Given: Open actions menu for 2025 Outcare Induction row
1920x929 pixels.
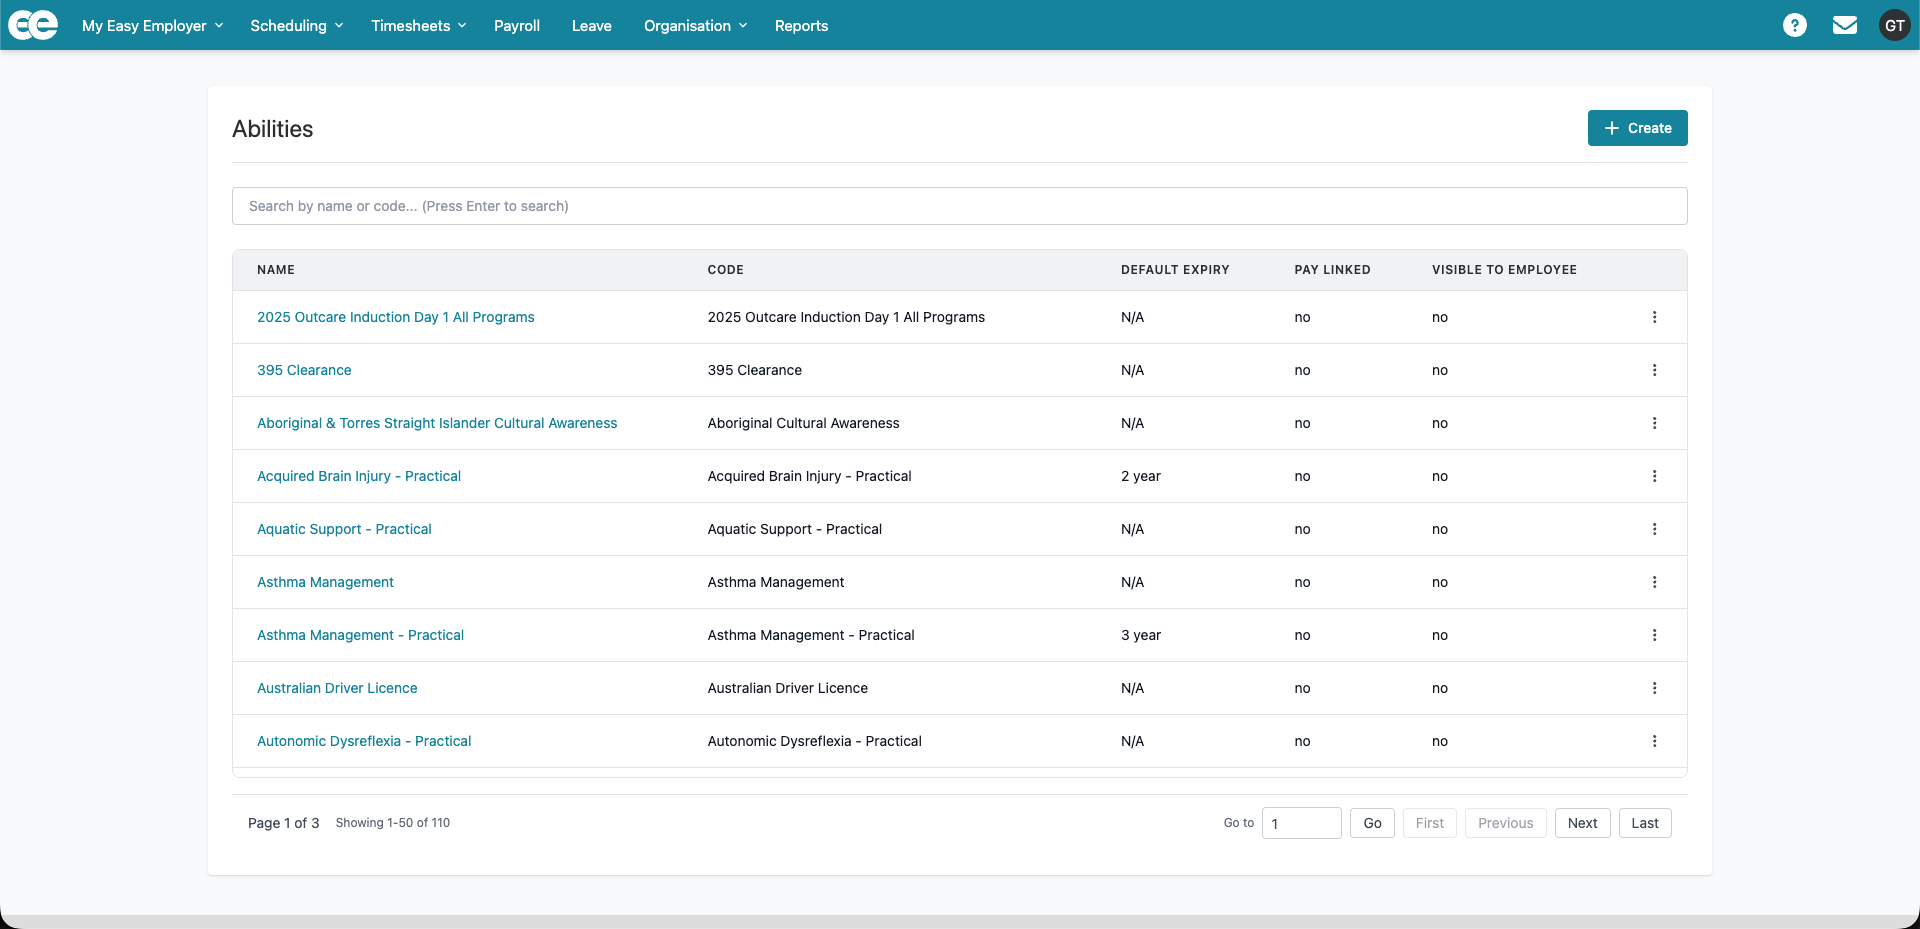Looking at the screenshot, I should click(x=1654, y=317).
